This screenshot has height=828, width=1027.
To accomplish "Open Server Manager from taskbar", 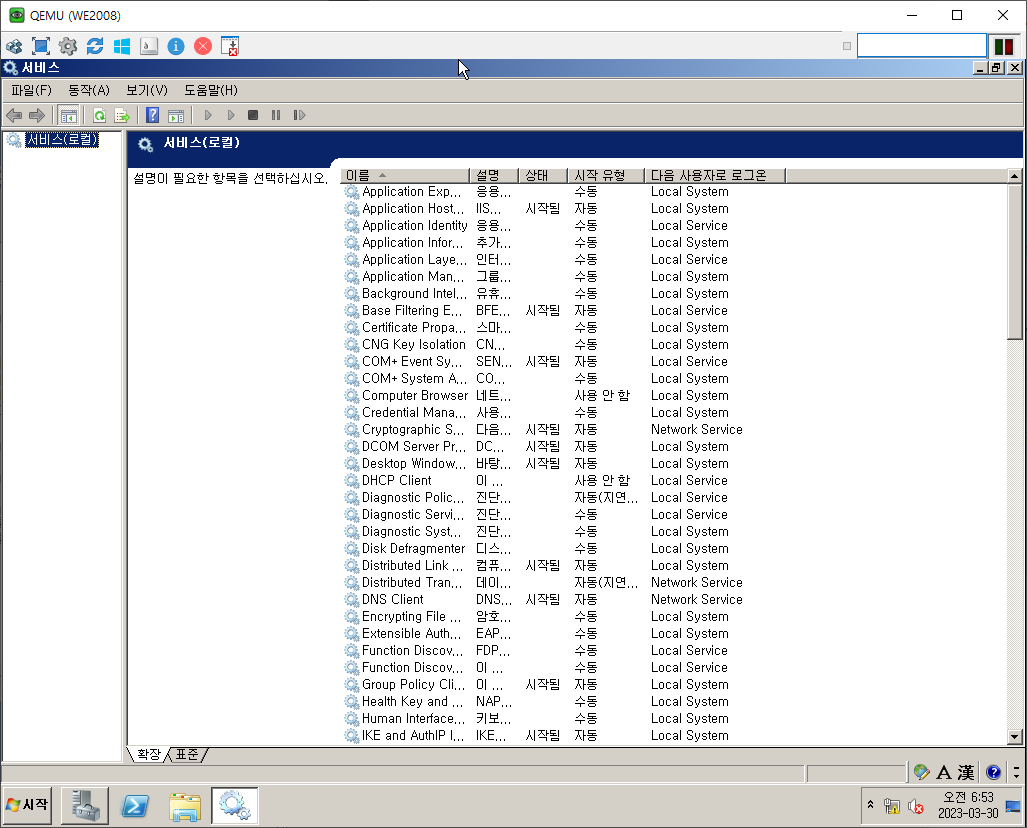I will point(85,806).
